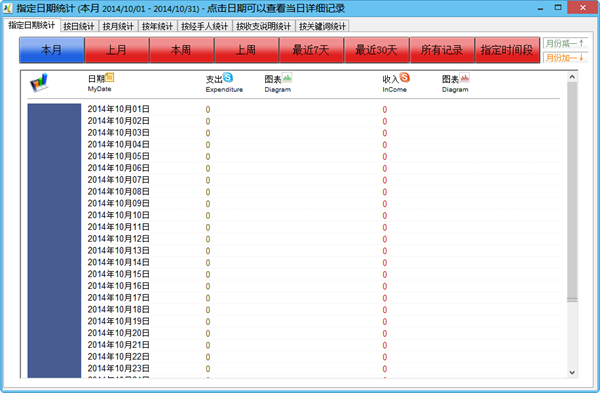This screenshot has height=393, width=600.
Task: Click the 上周 button
Action: tap(246, 50)
